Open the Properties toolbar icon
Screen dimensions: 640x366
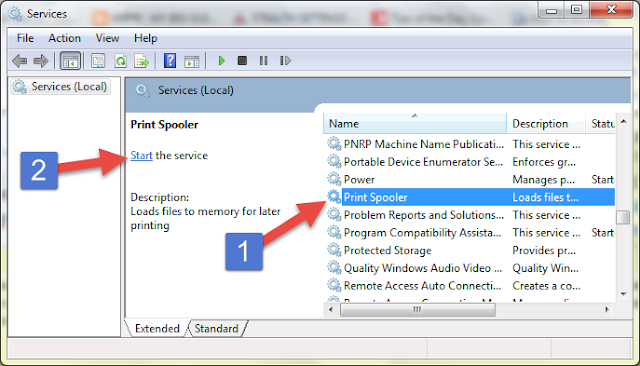98,61
